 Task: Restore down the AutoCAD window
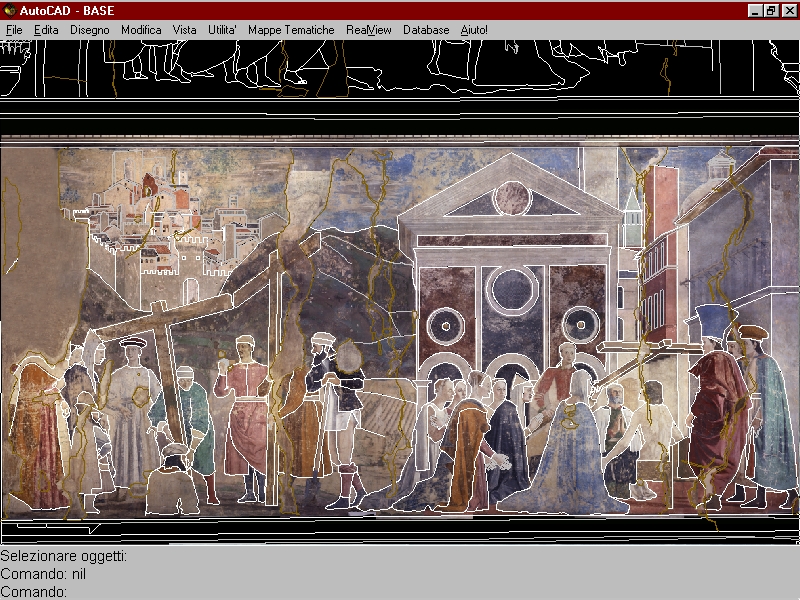(771, 11)
